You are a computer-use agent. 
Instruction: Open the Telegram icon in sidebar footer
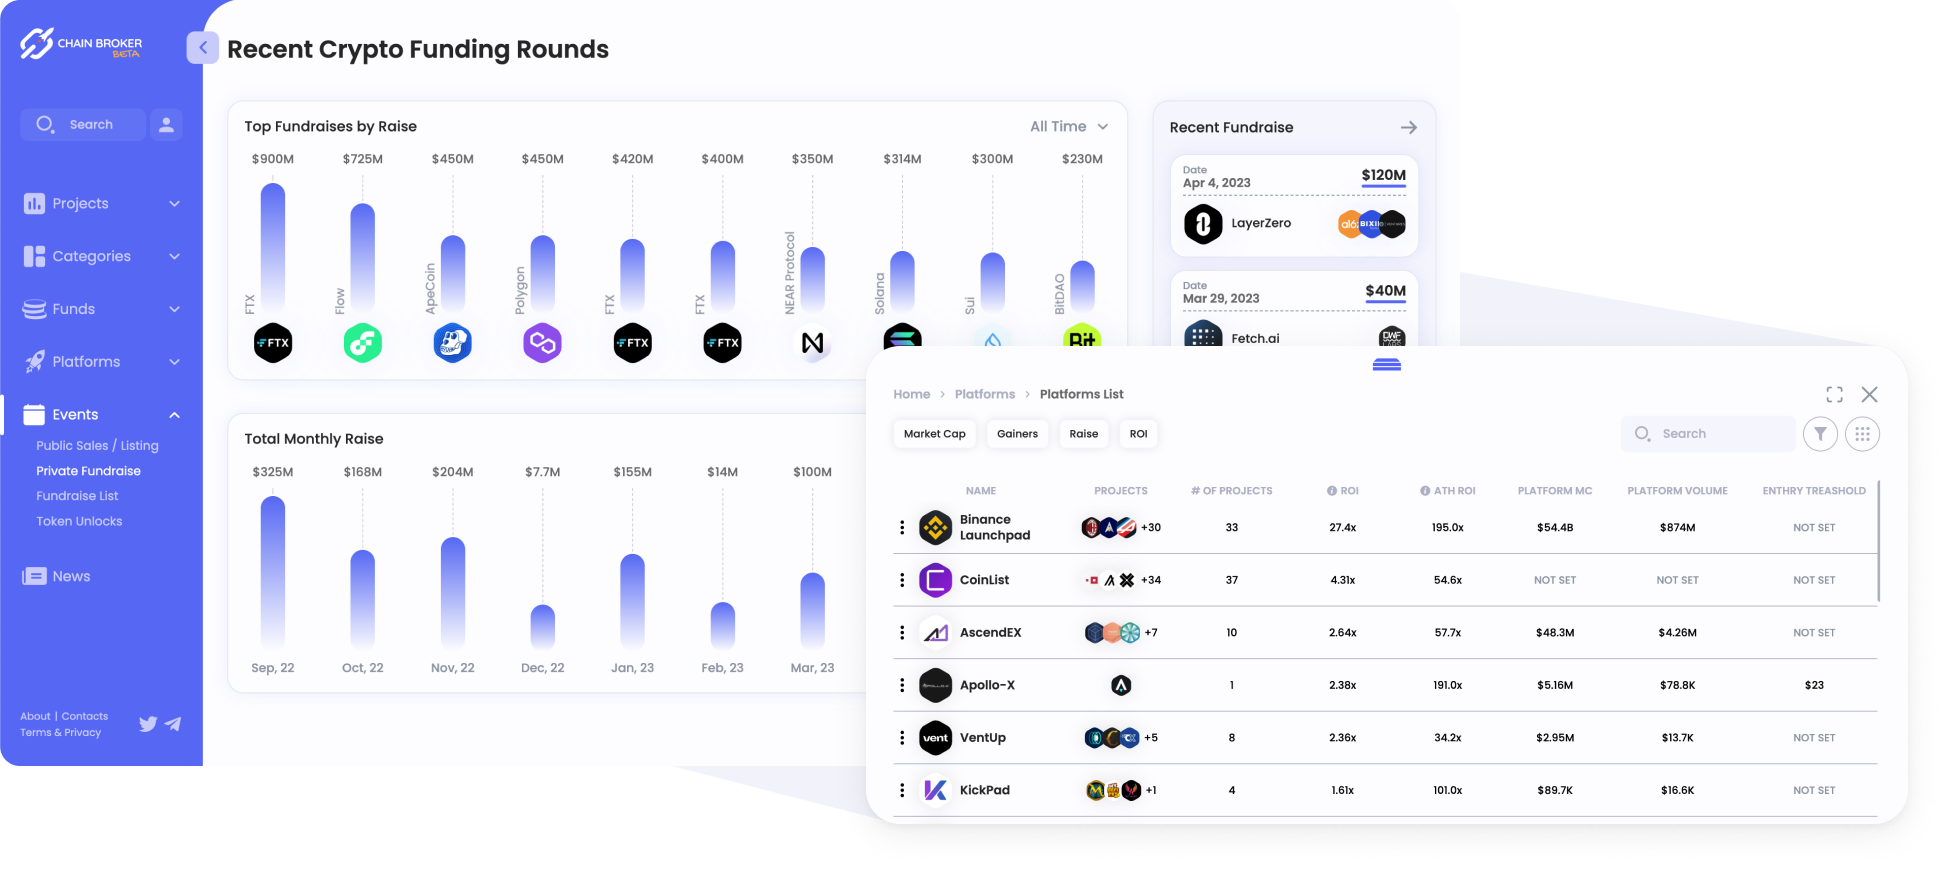173,724
